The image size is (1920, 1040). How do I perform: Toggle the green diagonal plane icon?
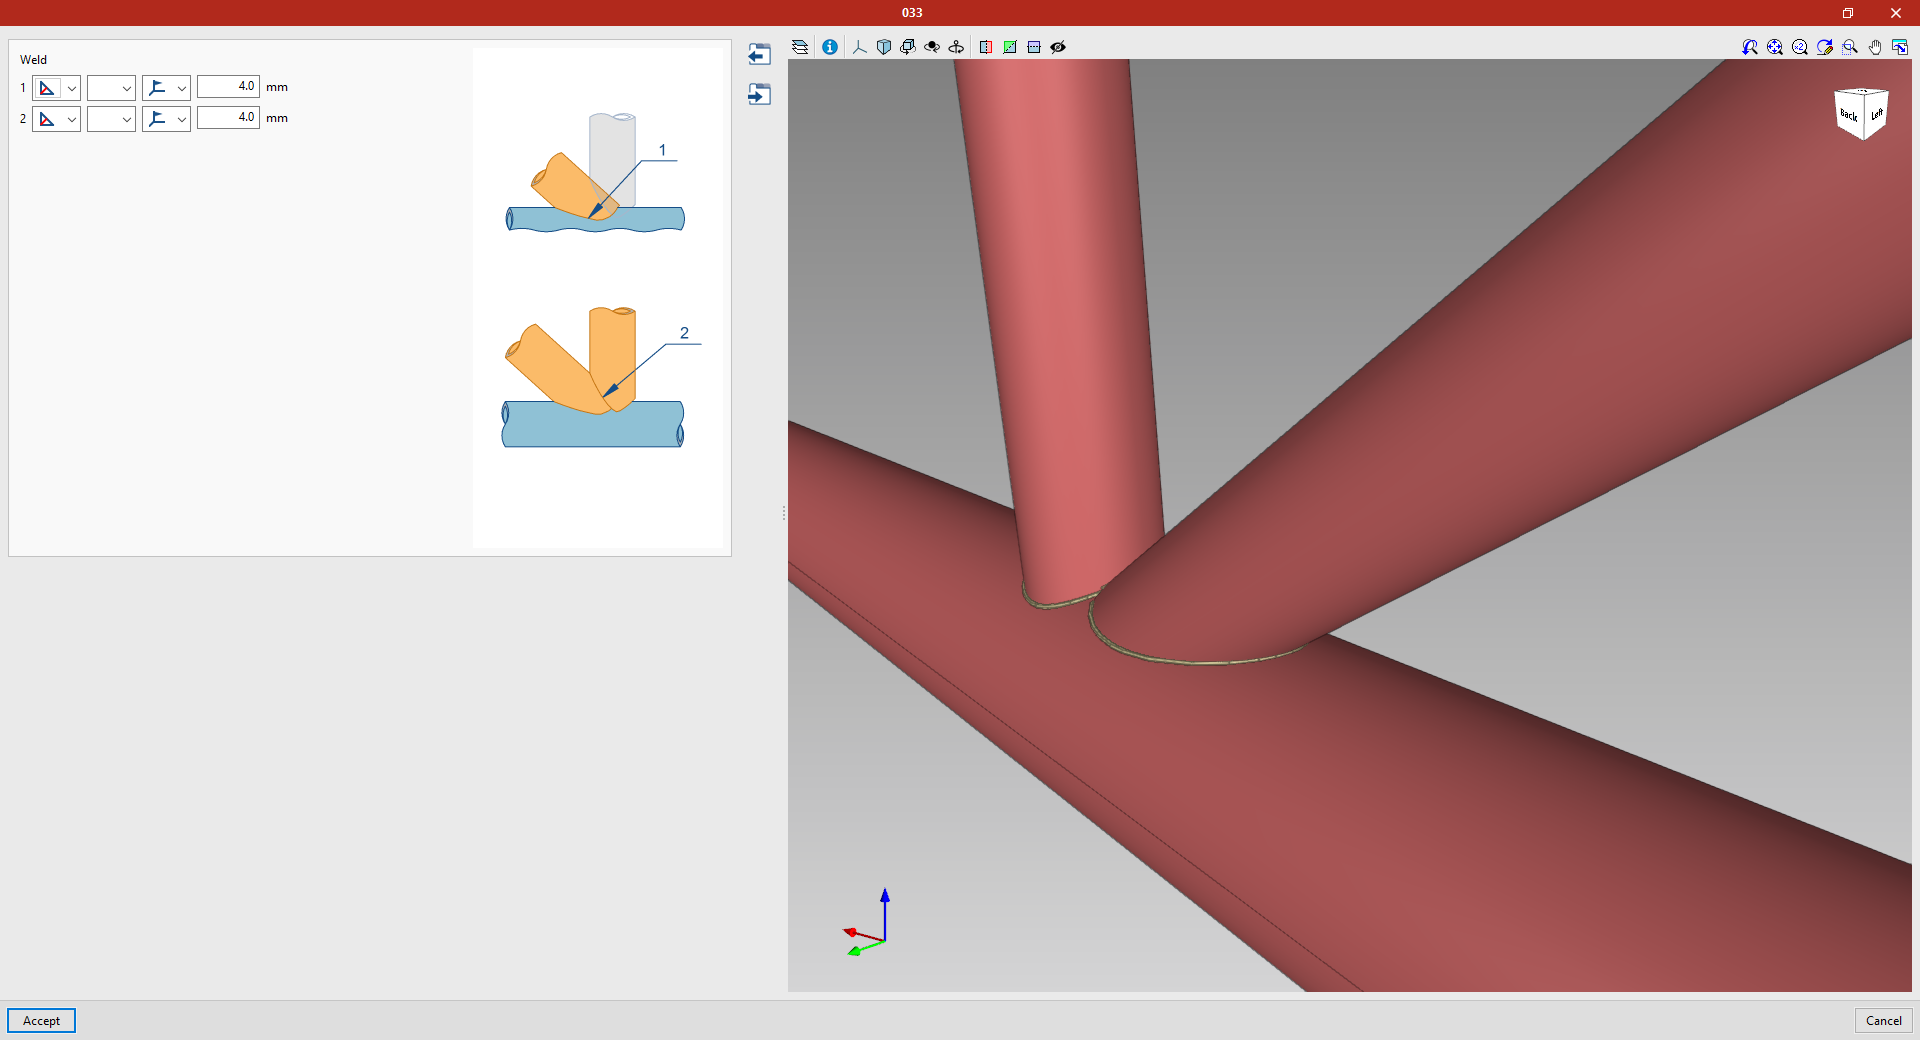(x=1010, y=47)
